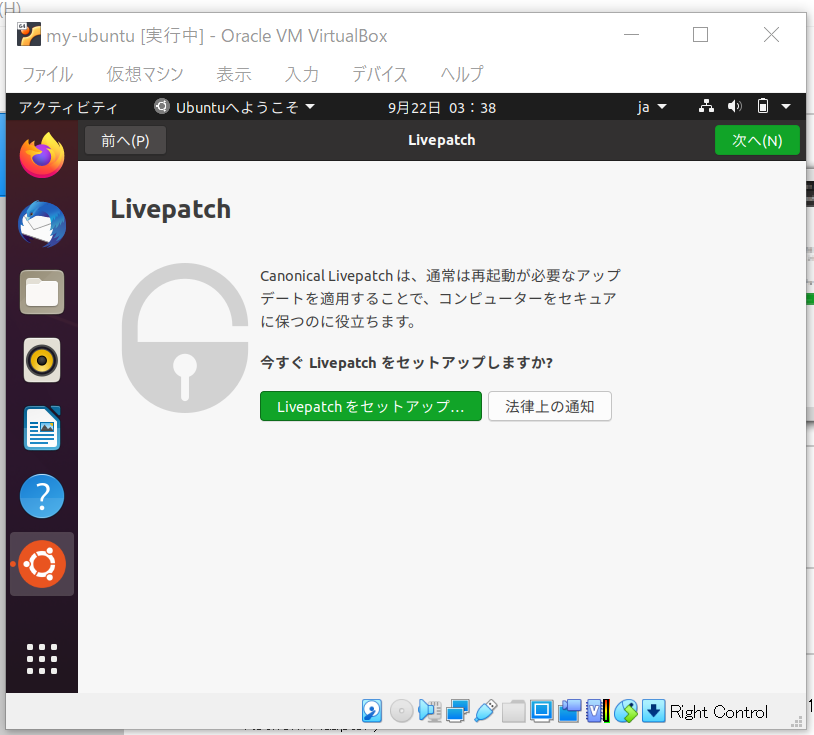Maximize the VirtualBox window
The width and height of the screenshot is (814, 735).
click(x=700, y=35)
